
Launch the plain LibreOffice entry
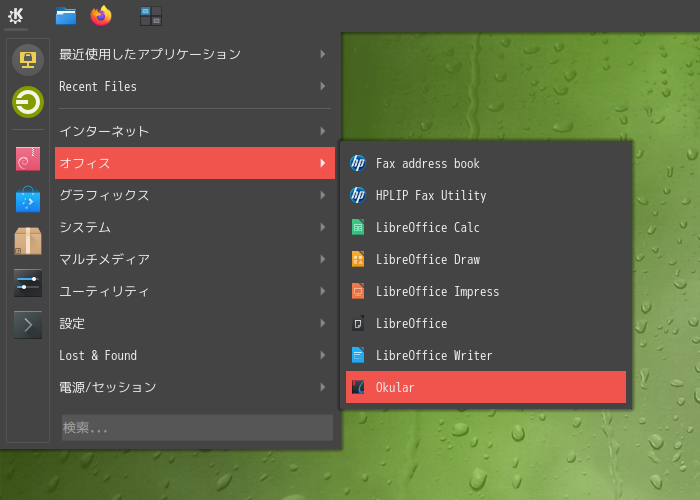coord(486,323)
